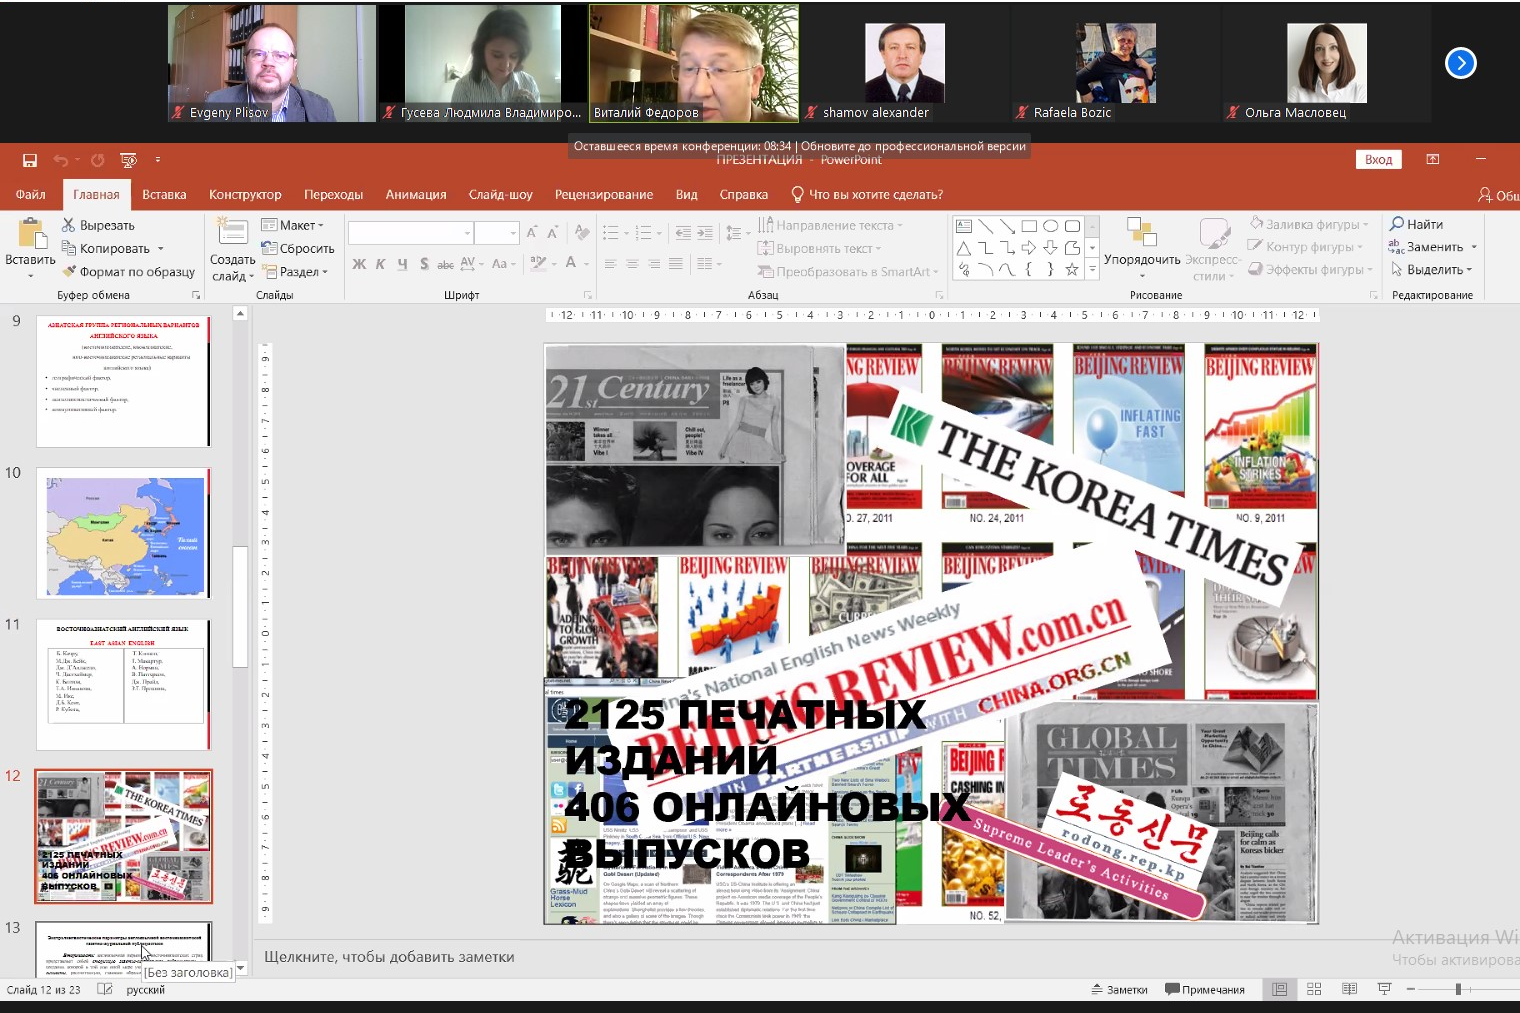Open font size combo box
Viewport: 1520px width, 1013px height.
coord(496,233)
